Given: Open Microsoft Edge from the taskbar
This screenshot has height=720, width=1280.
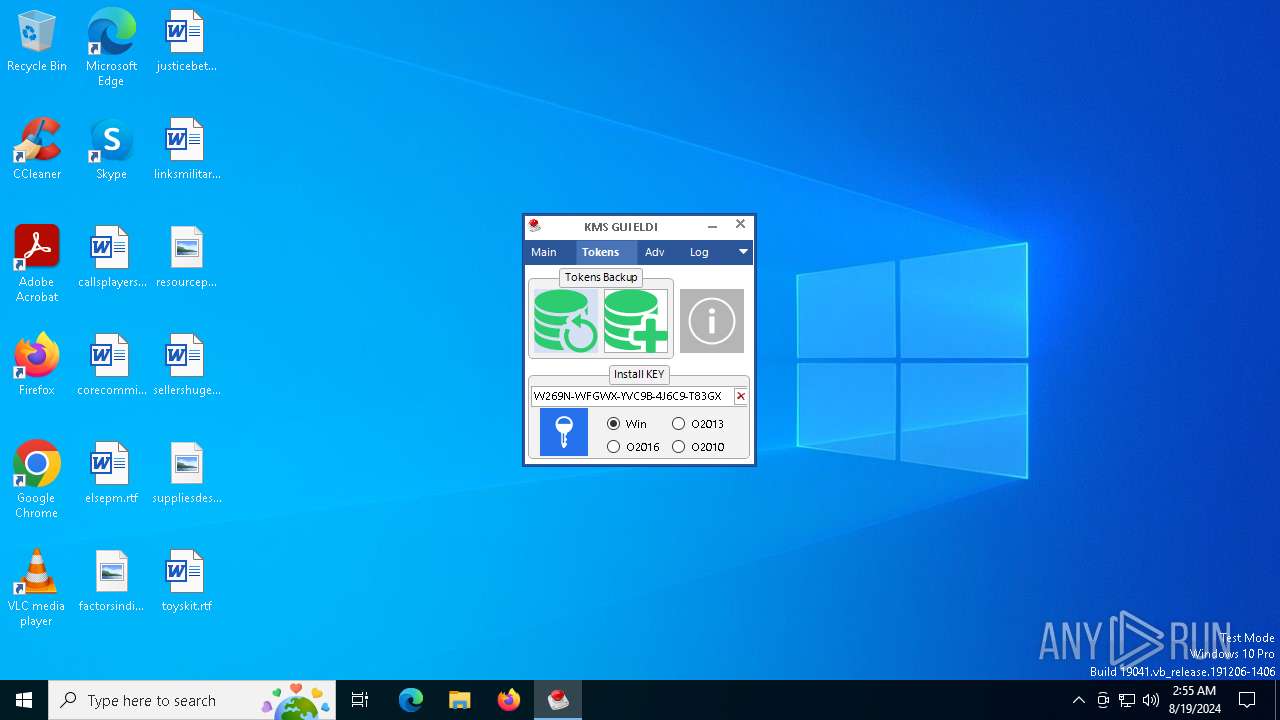Looking at the screenshot, I should click(411, 700).
